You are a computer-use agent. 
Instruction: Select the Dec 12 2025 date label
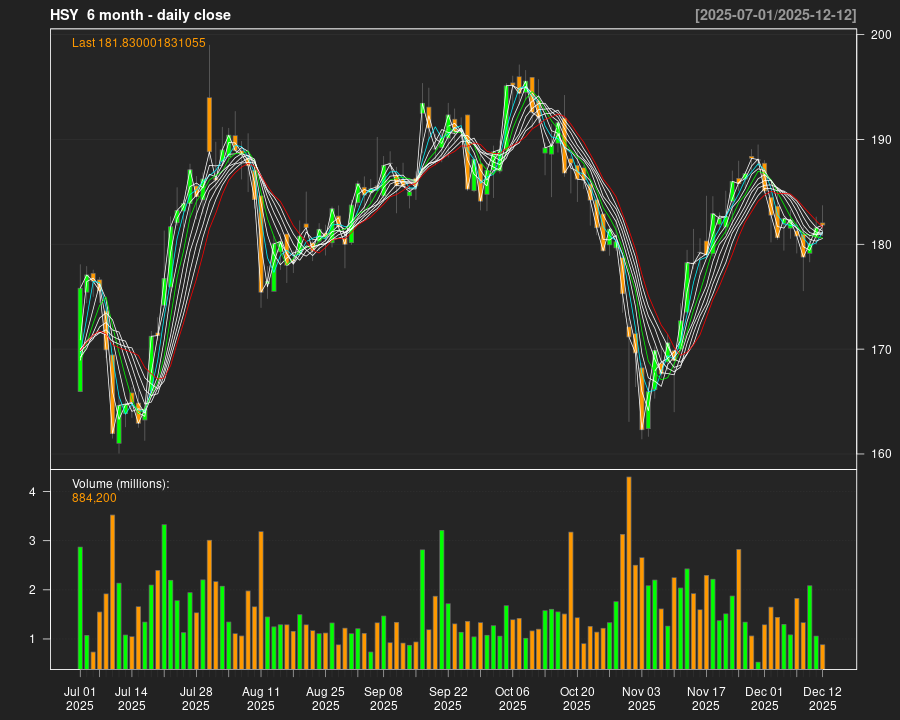tap(822, 698)
